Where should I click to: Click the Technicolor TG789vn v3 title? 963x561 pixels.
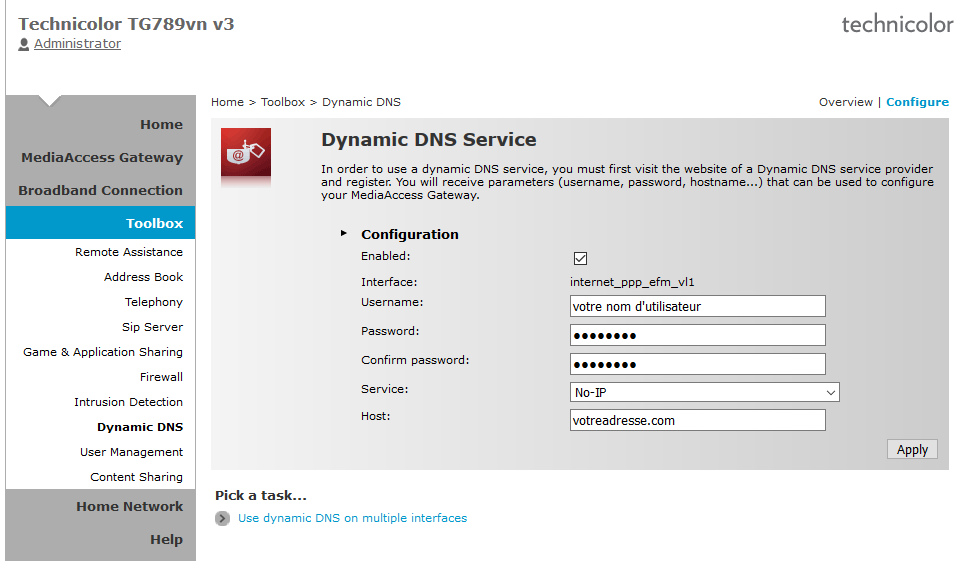[x=126, y=24]
